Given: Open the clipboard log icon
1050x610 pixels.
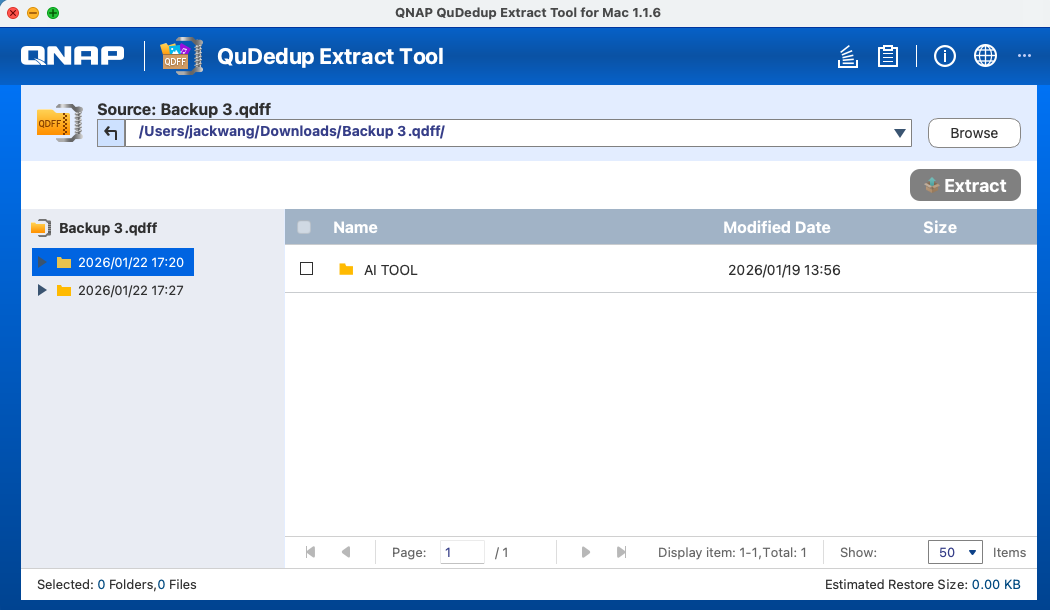Looking at the screenshot, I should (x=887, y=57).
